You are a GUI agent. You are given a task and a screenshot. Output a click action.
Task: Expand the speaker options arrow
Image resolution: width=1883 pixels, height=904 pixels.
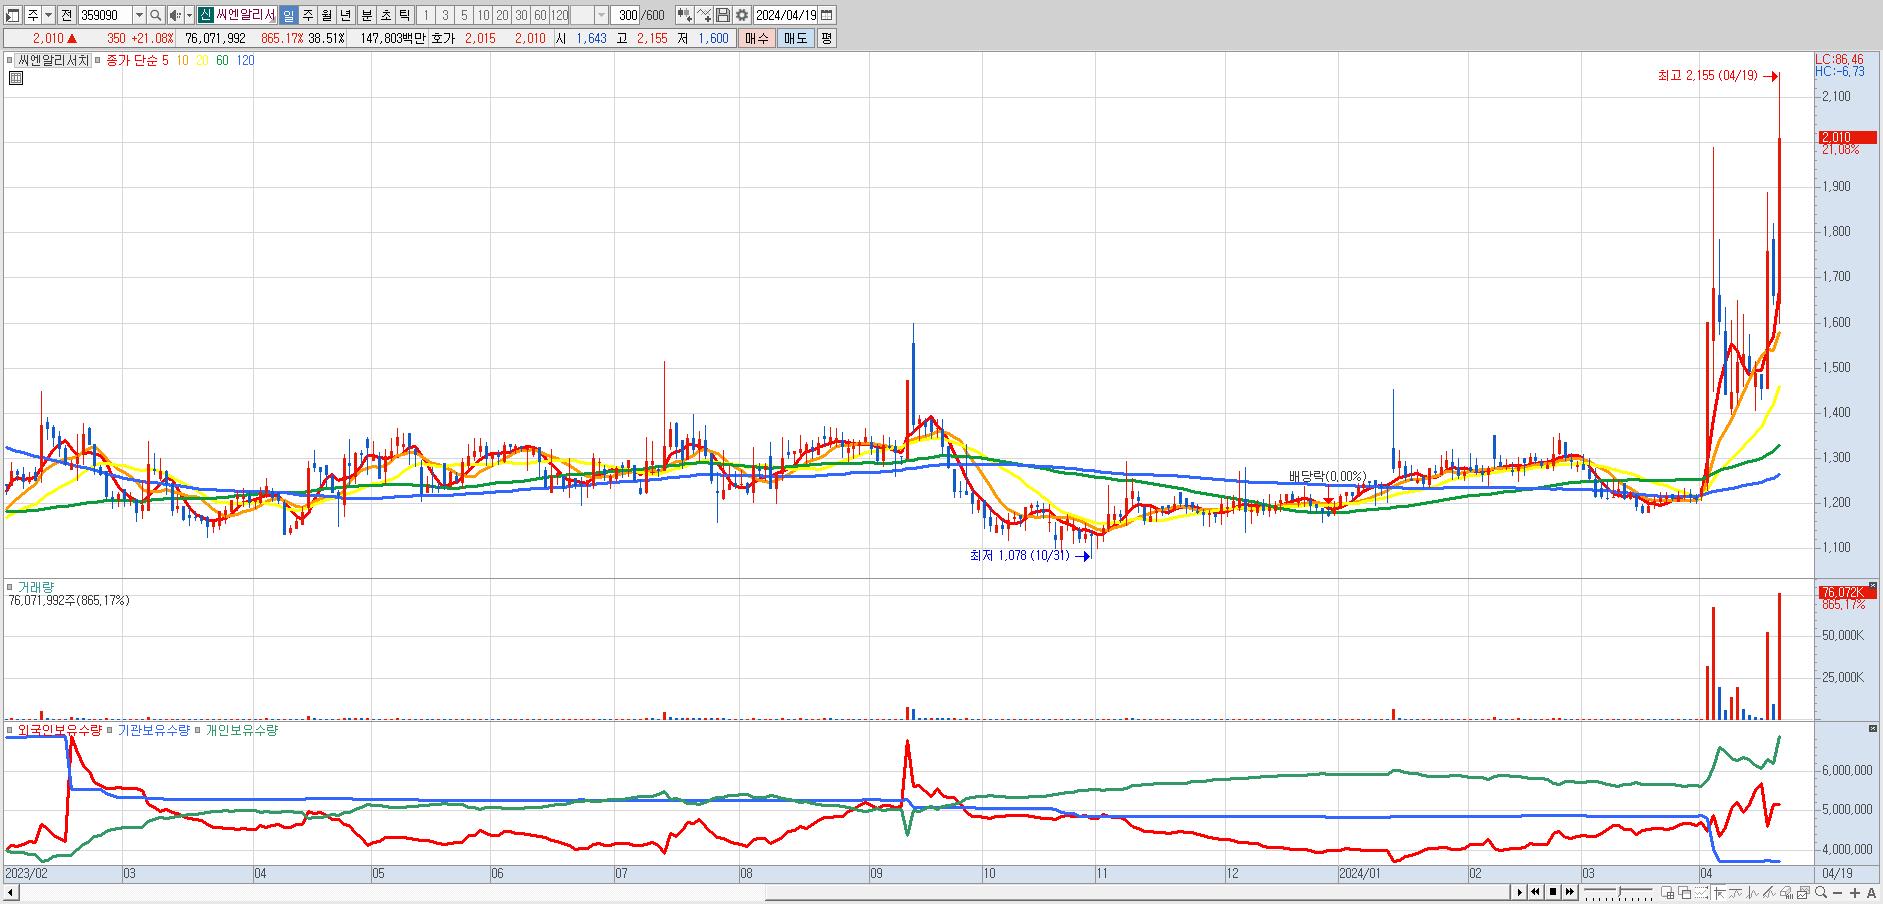(189, 15)
